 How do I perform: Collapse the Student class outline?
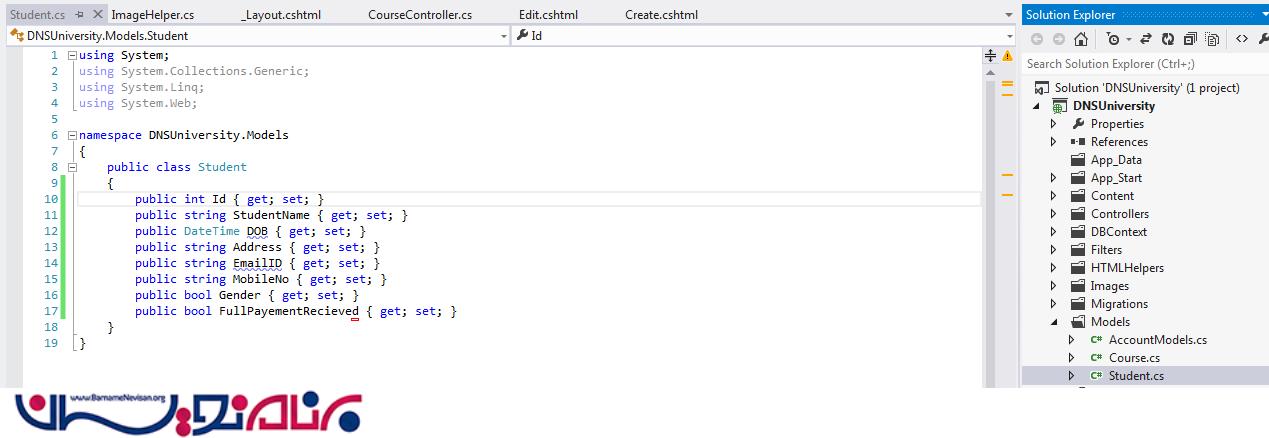click(71, 167)
